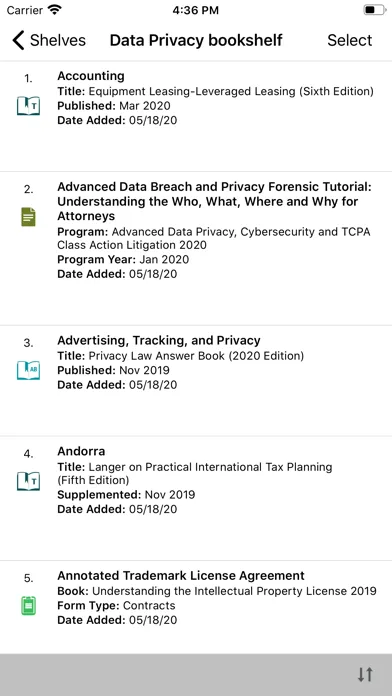Return to Shelves list
392x696 pixels.
(x=49, y=40)
